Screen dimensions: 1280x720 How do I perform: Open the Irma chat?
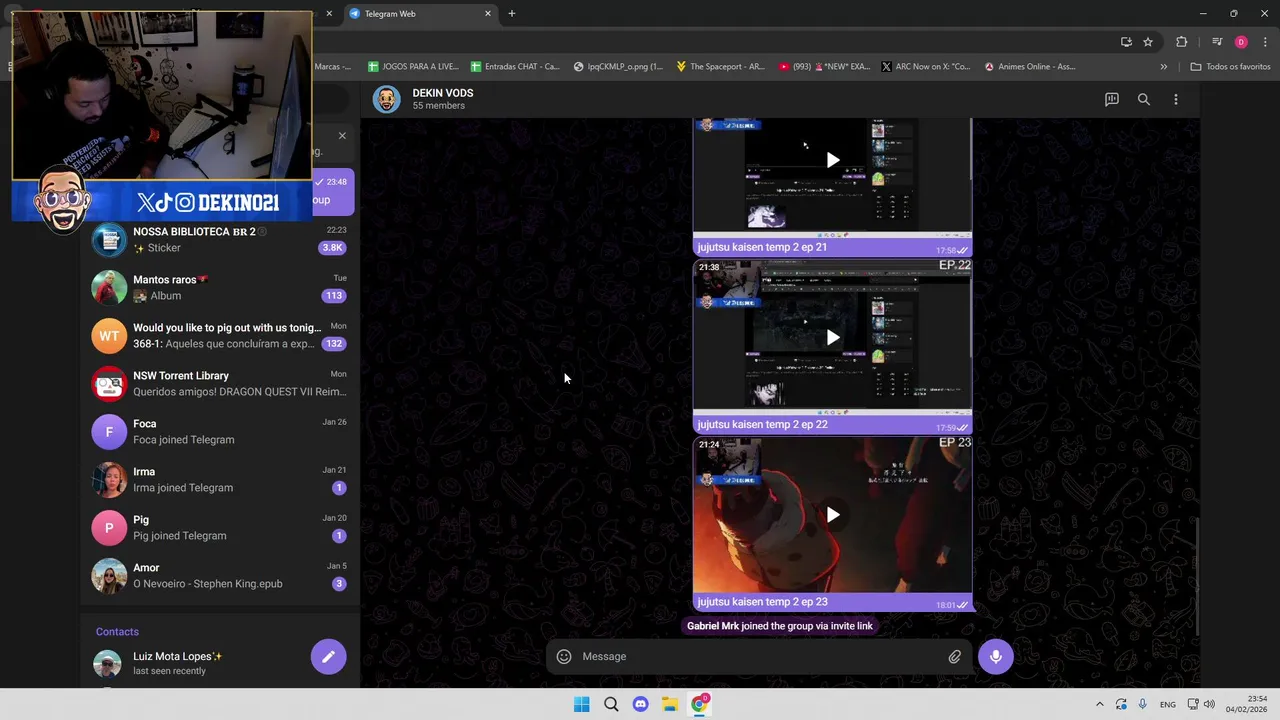tap(220, 479)
